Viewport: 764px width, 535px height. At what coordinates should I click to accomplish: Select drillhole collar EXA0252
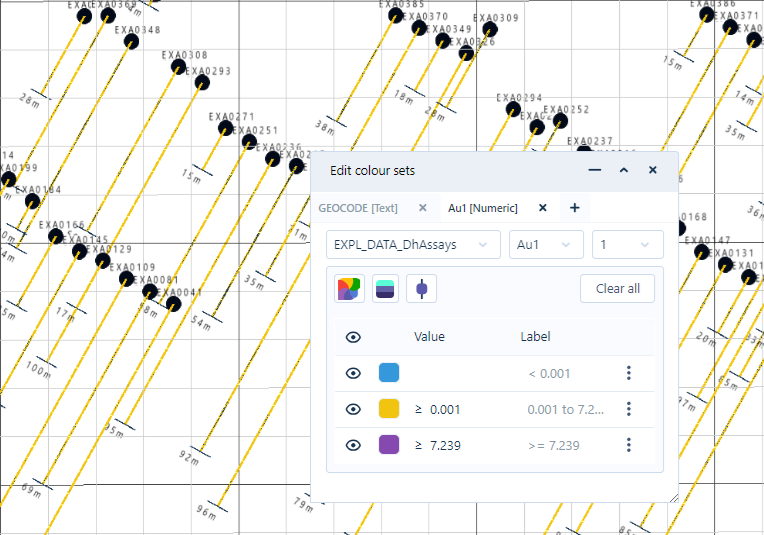560,121
